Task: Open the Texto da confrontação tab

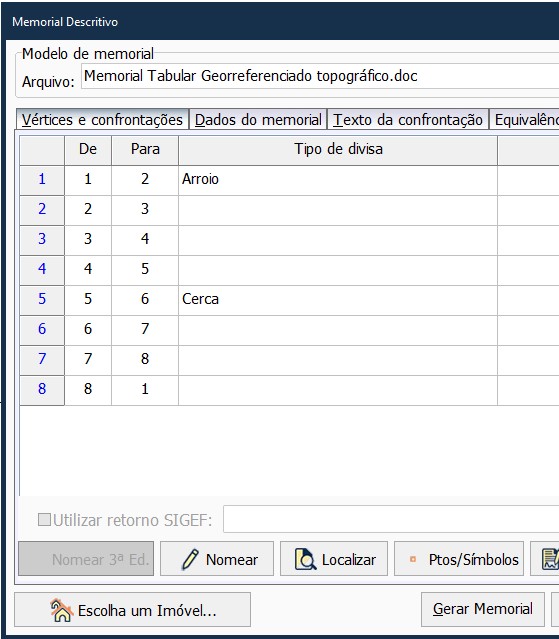Action: [408, 120]
